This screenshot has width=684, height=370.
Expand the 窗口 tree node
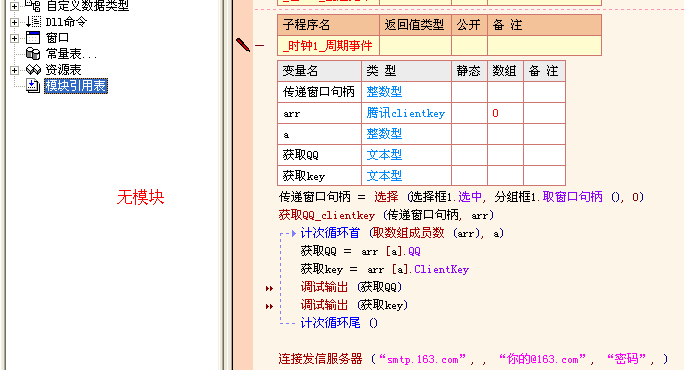coord(14,38)
